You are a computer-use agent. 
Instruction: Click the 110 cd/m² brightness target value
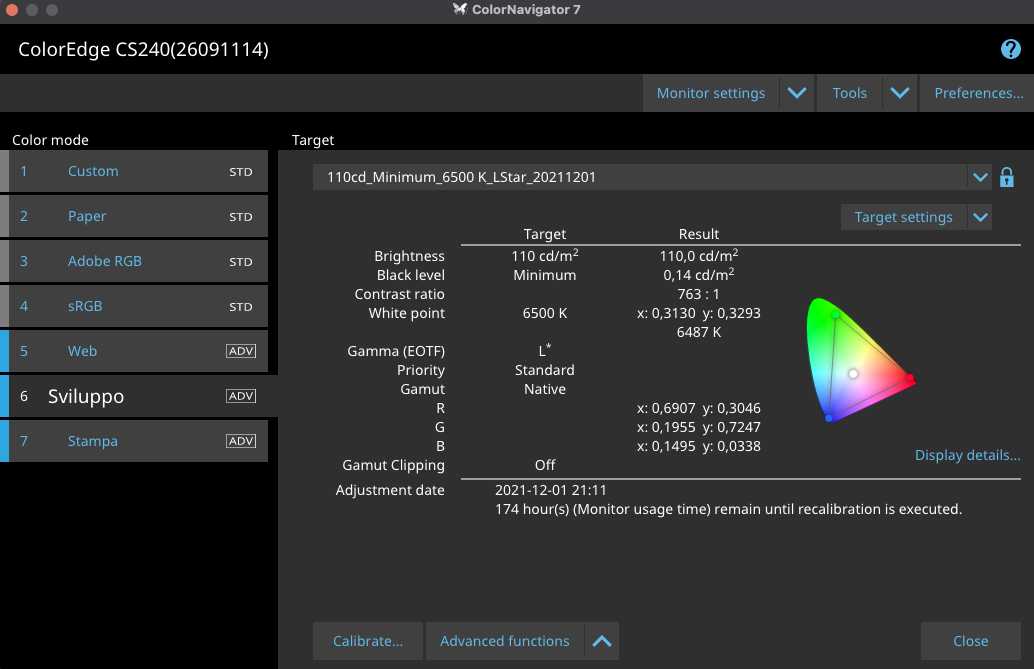pyautogui.click(x=545, y=255)
